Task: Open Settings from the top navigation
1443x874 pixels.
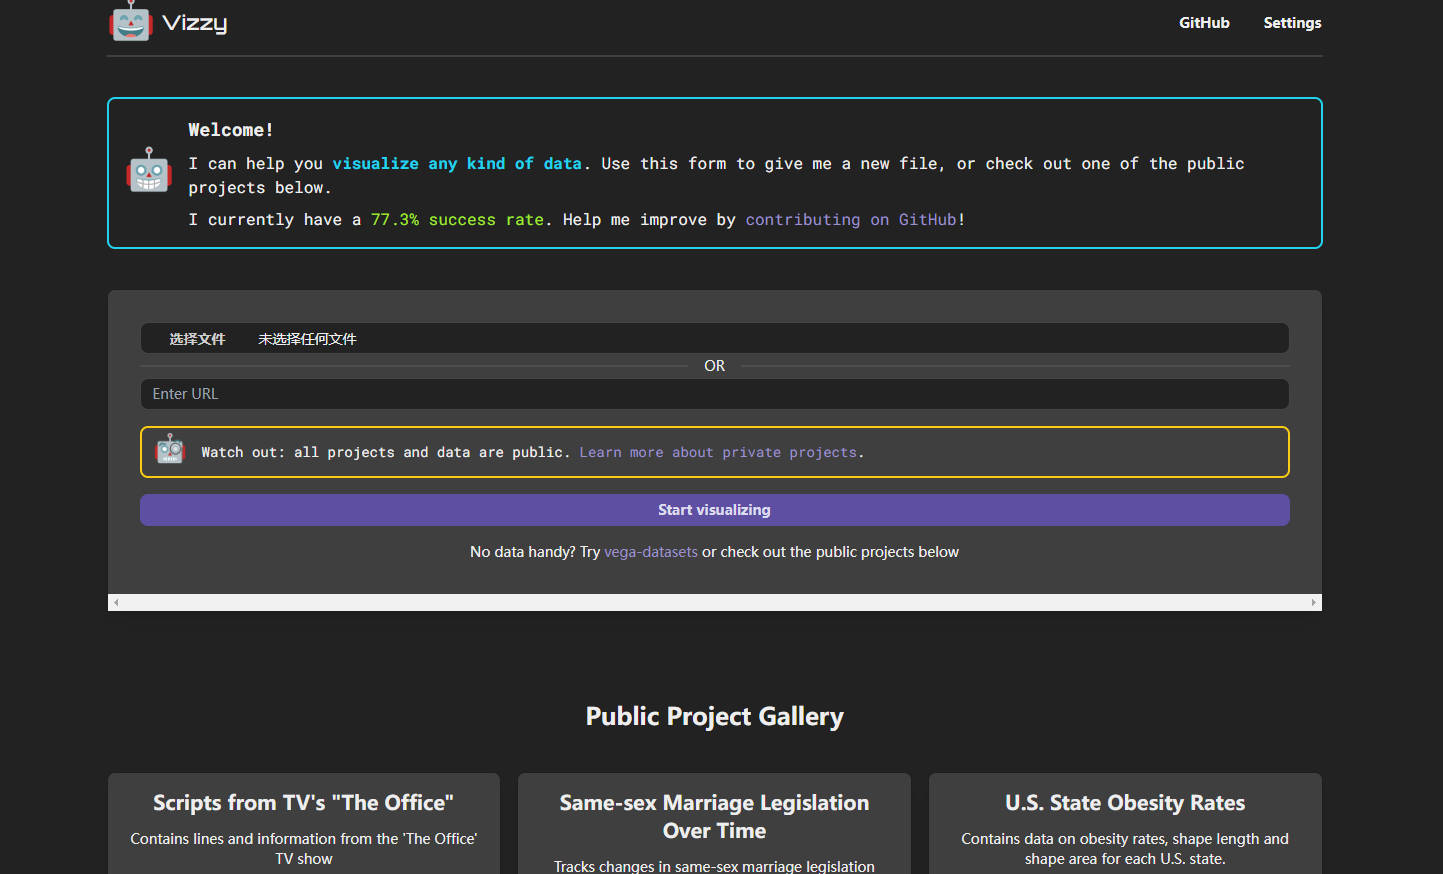Action: pyautogui.click(x=1291, y=23)
